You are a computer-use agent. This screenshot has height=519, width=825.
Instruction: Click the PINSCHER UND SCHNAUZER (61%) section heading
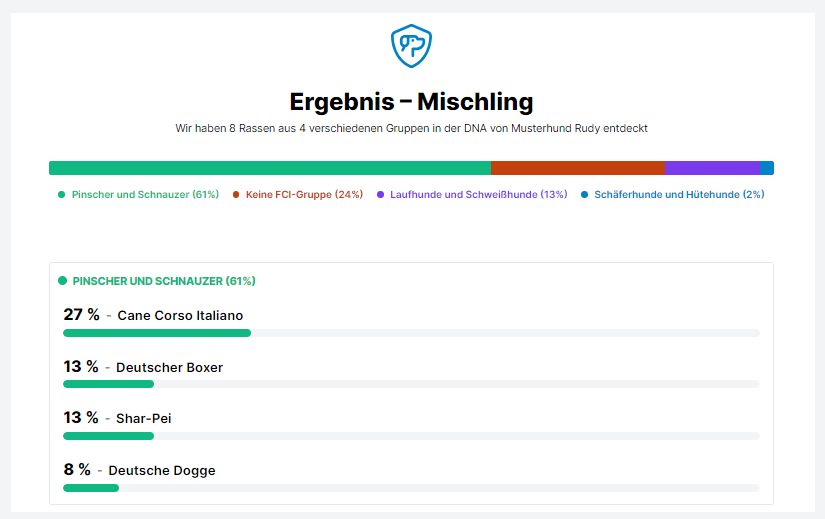pyautogui.click(x=164, y=281)
